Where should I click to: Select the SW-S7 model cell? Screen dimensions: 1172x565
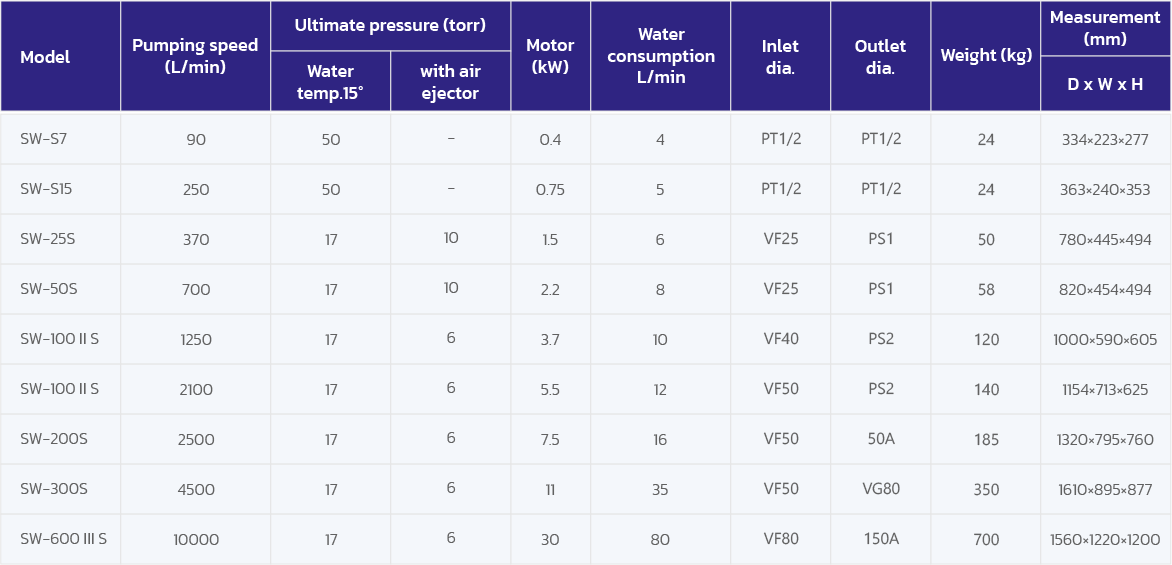pos(44,139)
